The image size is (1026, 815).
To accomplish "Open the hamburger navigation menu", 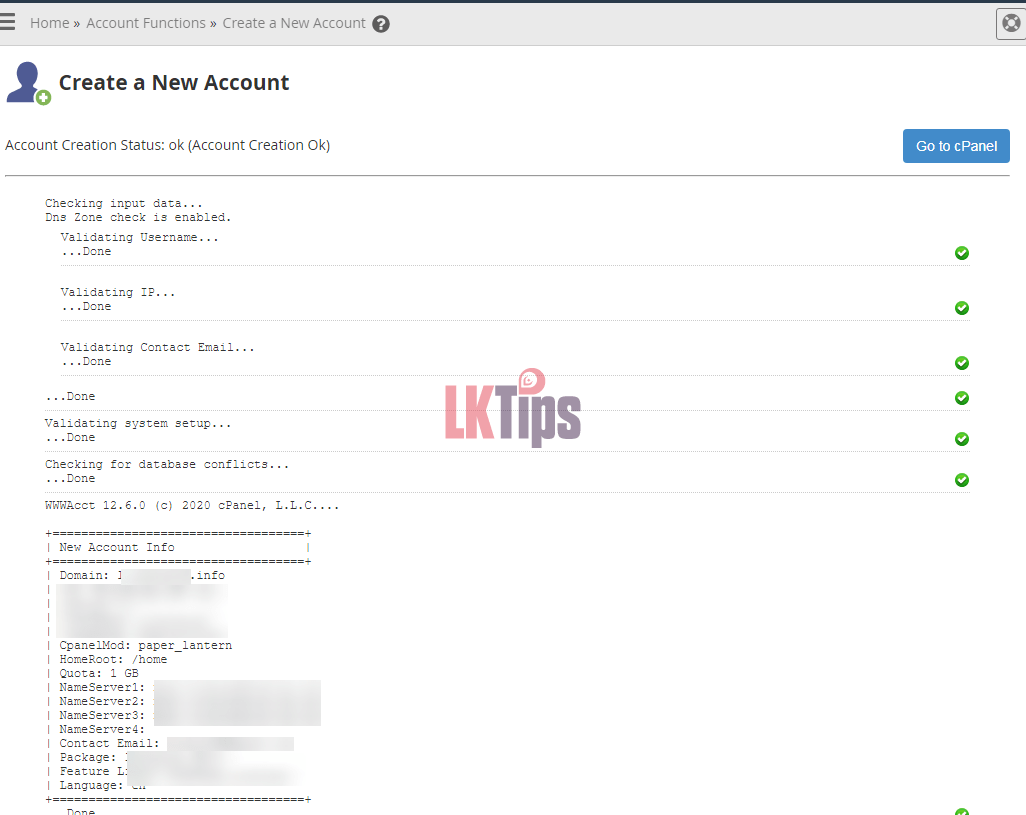I will tap(8, 22).
